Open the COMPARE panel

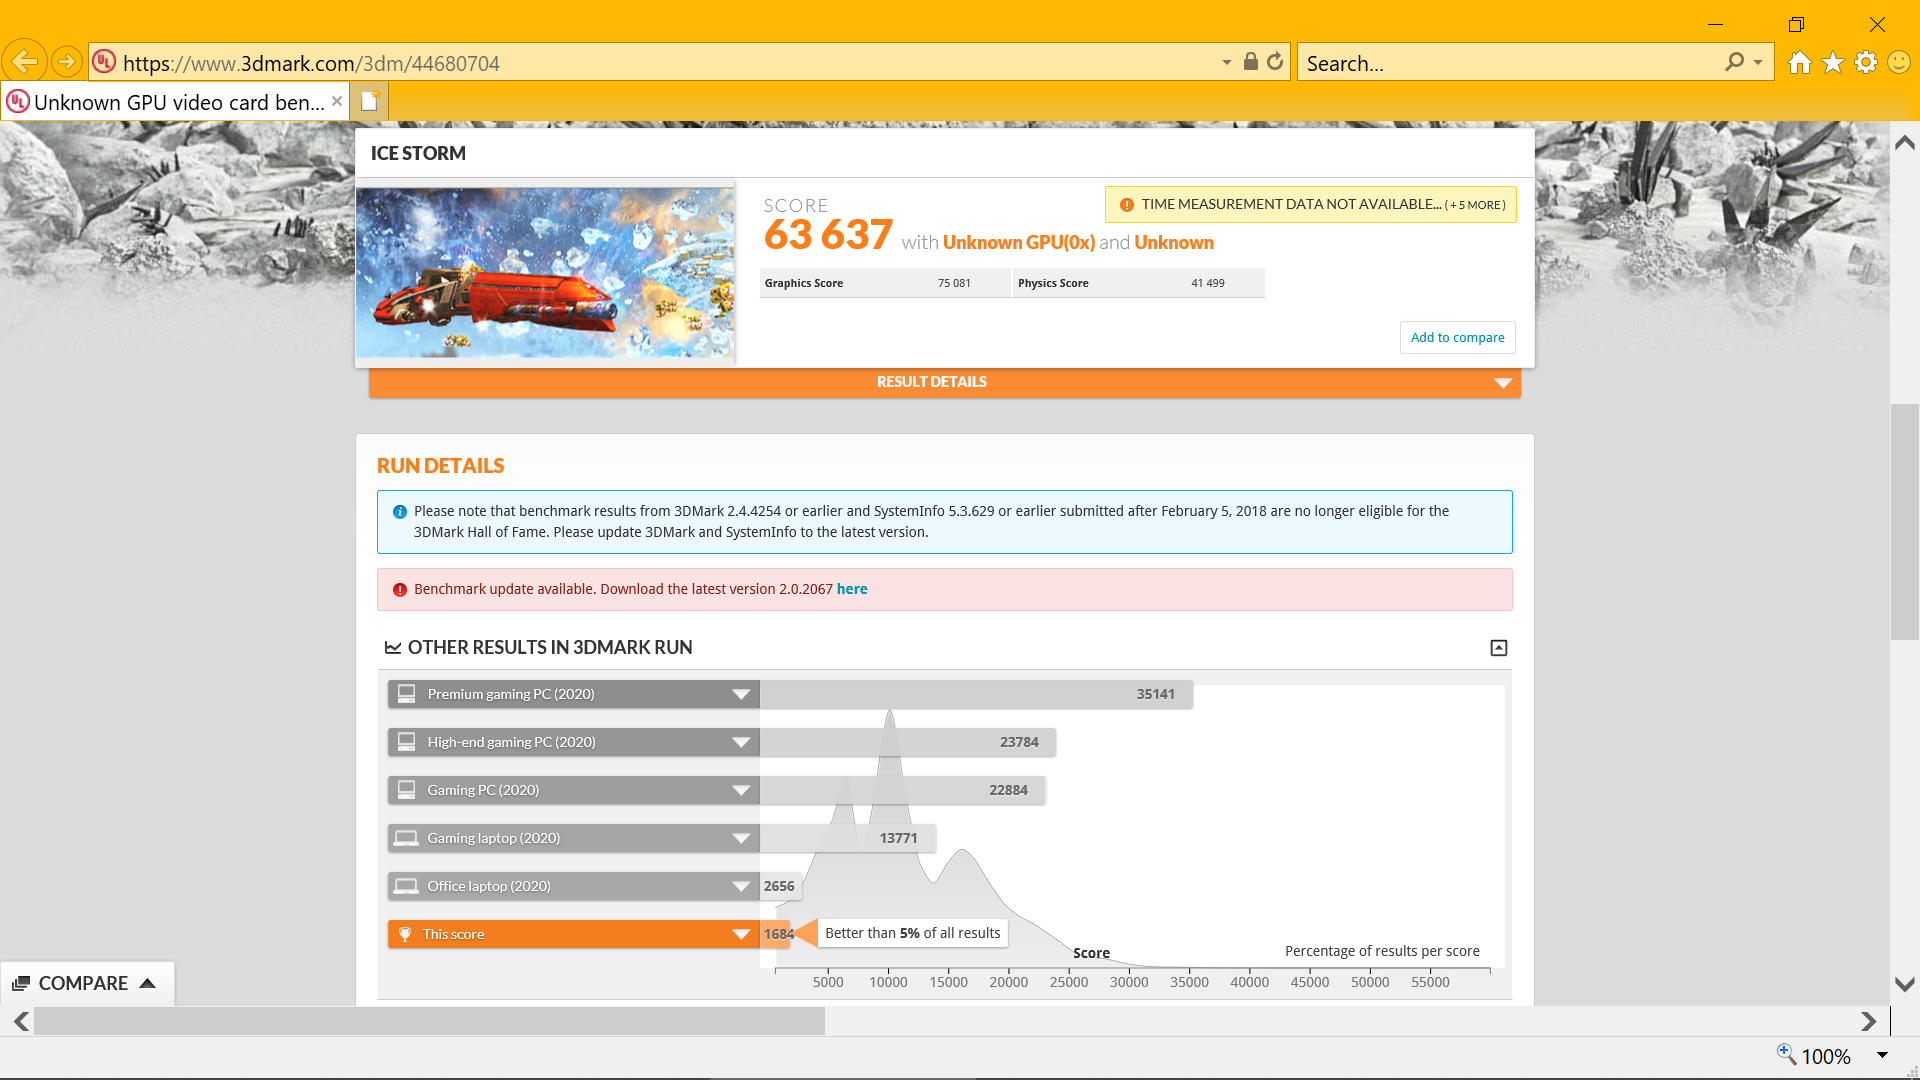tap(86, 983)
